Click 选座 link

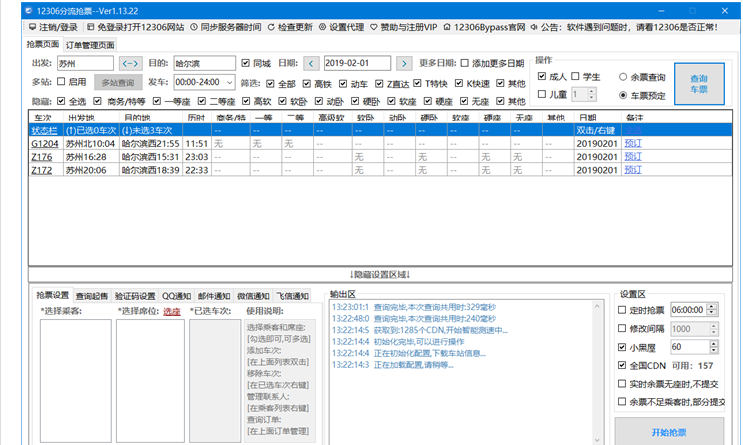[x=172, y=311]
